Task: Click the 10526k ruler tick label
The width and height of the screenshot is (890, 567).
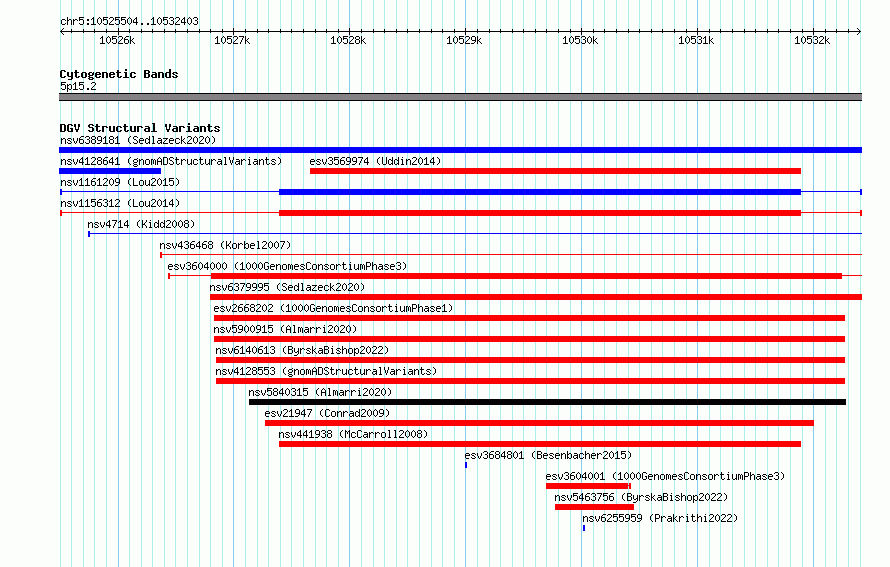Action: [117, 40]
